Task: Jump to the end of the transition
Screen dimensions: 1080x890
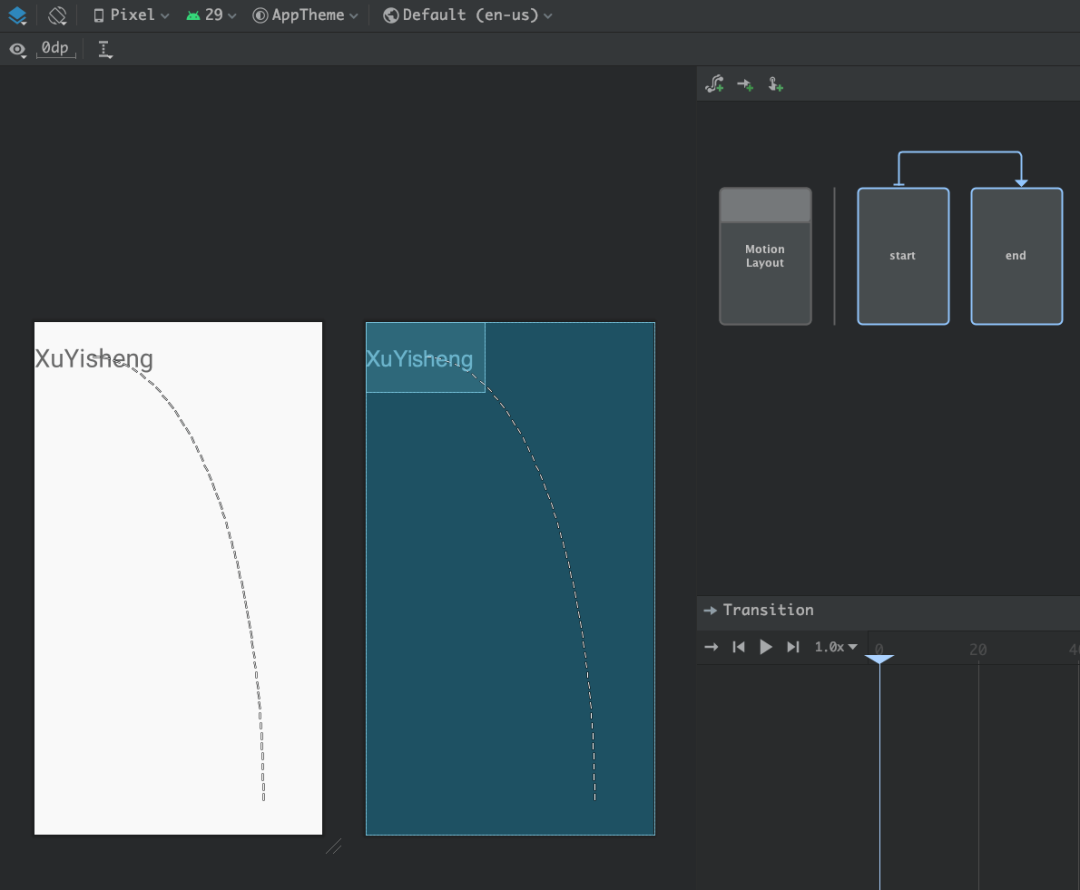Action: pyautogui.click(x=793, y=647)
